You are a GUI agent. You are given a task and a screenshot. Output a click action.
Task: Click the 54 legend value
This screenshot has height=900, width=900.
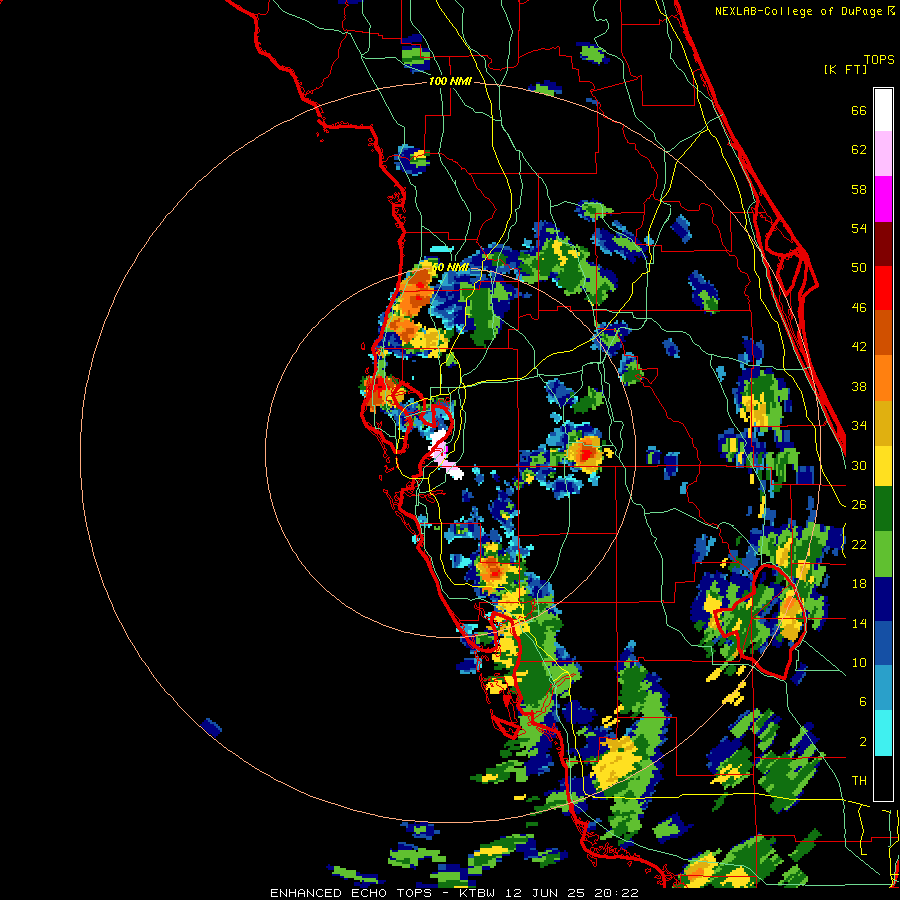click(859, 228)
